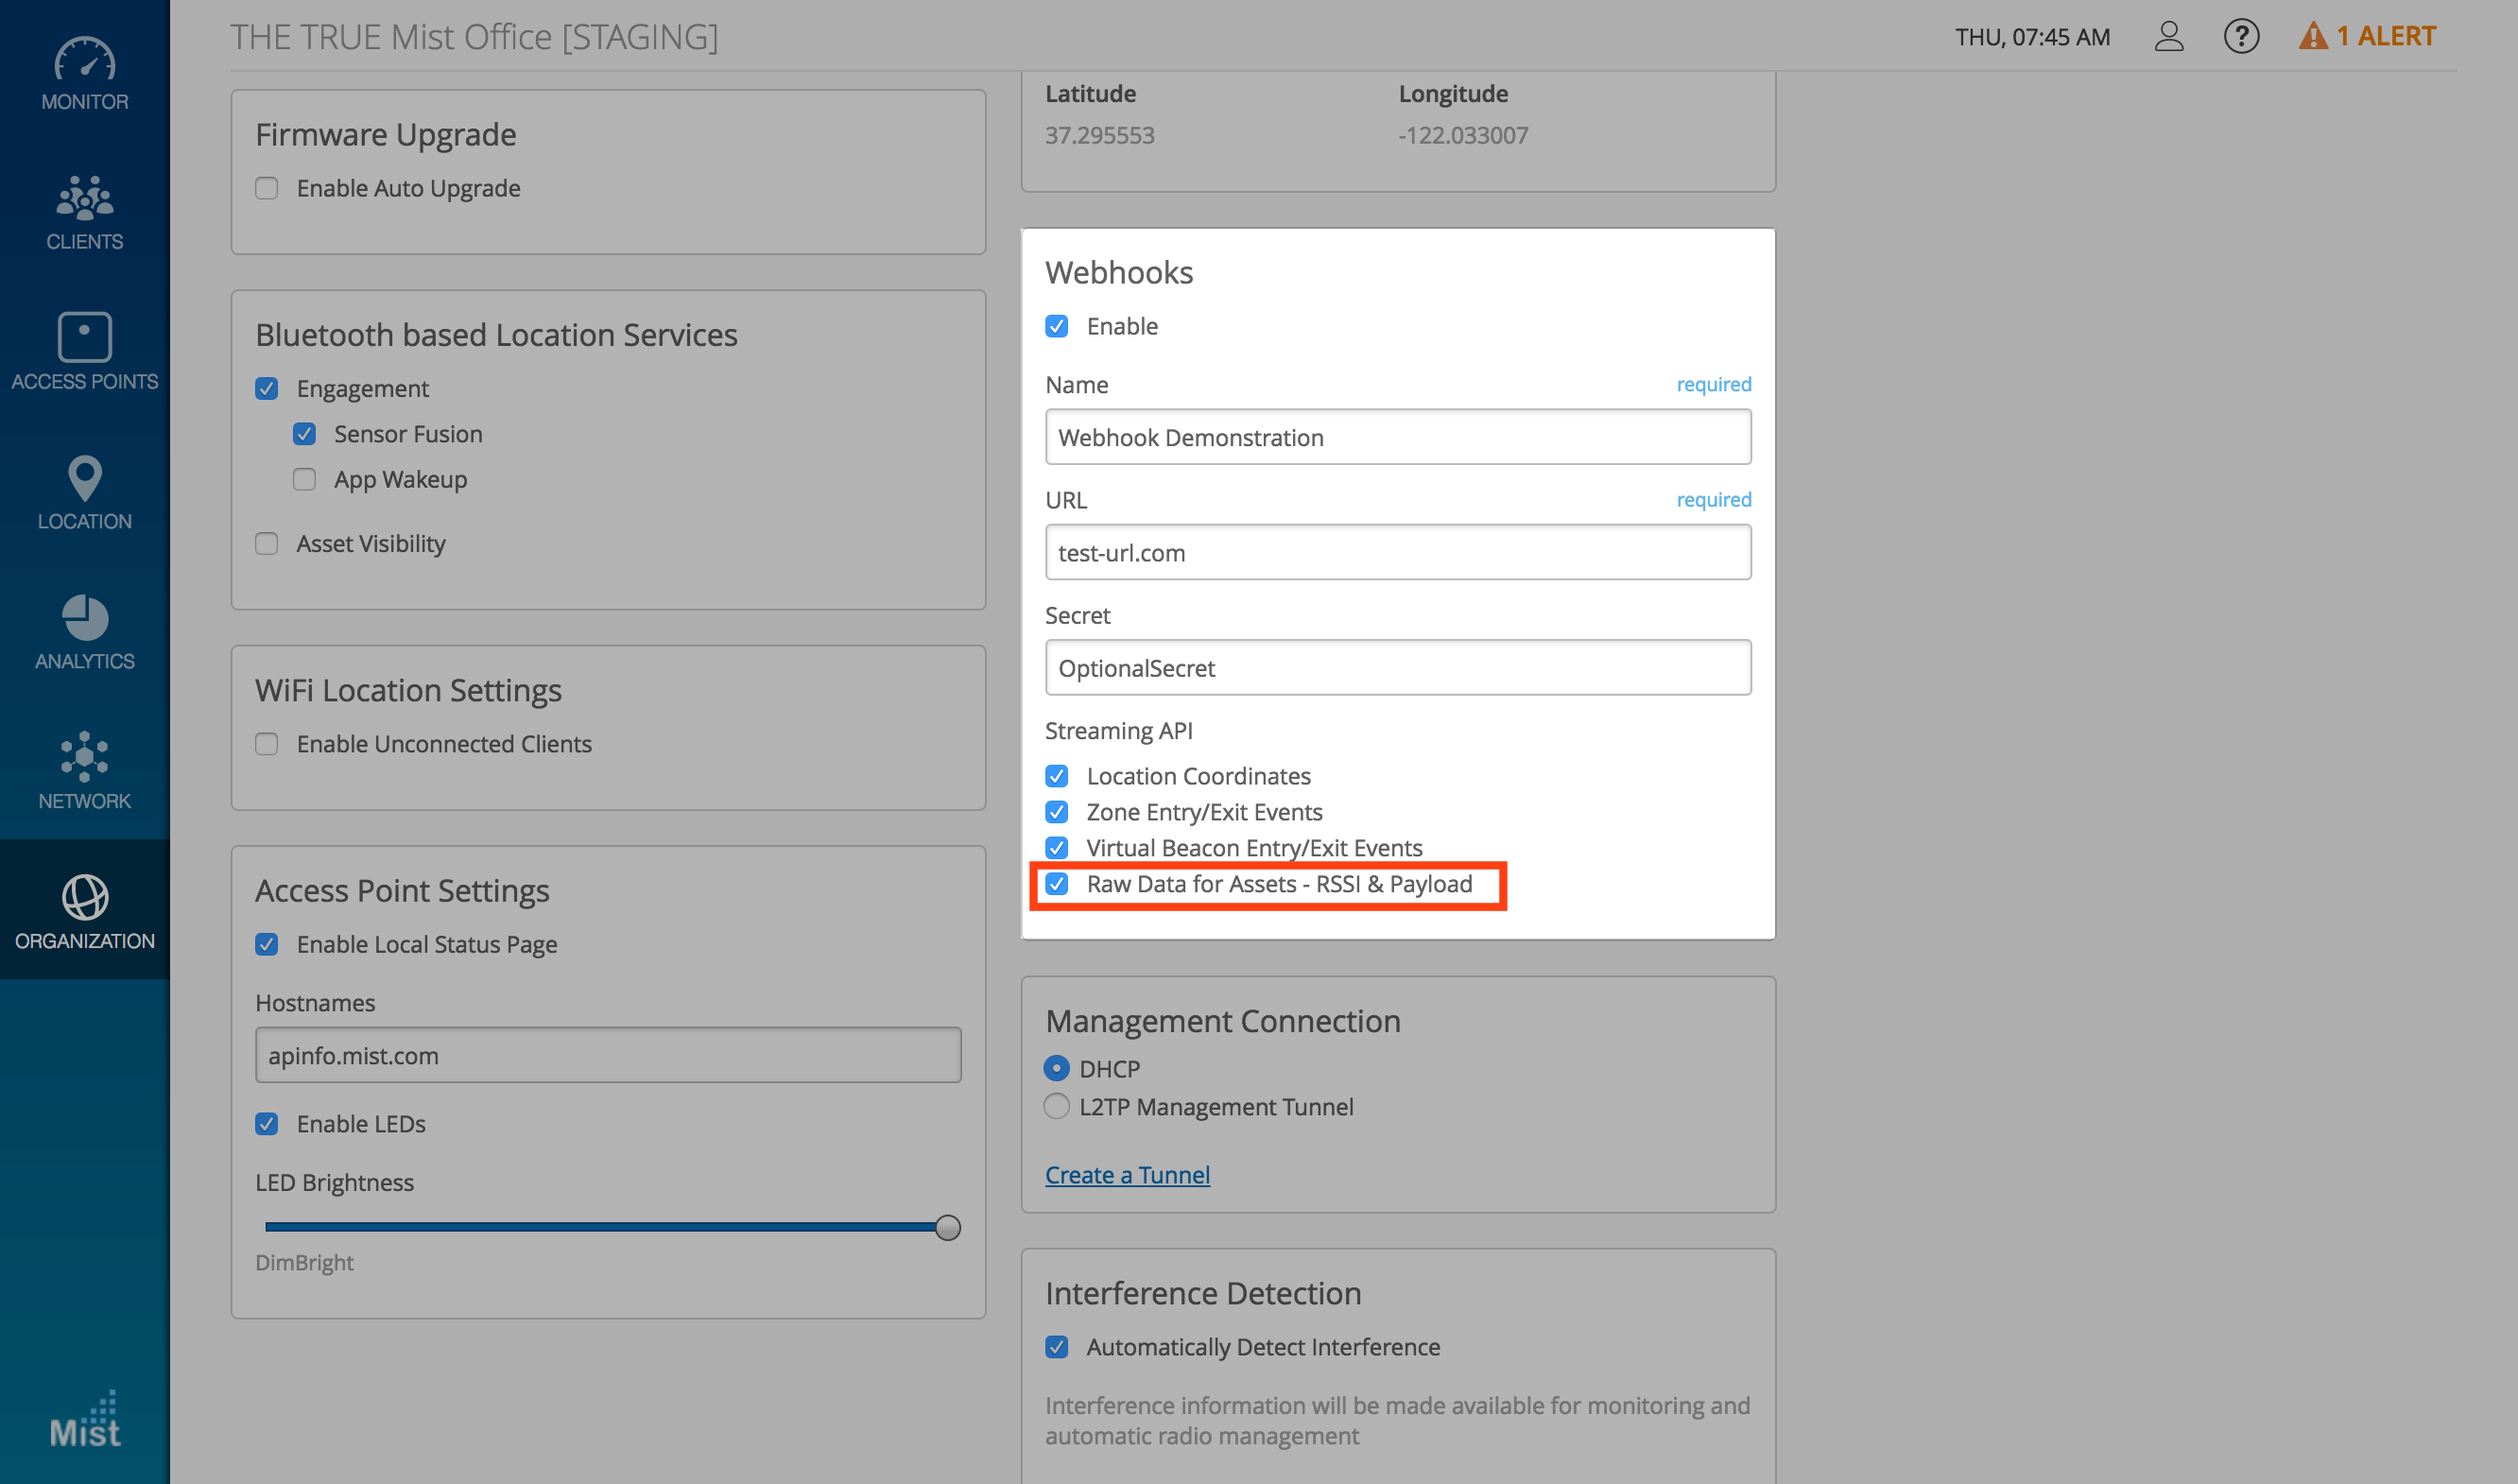Screen dimensions: 2518x1484
Task: Go to the Clients section icon
Action: [84, 198]
